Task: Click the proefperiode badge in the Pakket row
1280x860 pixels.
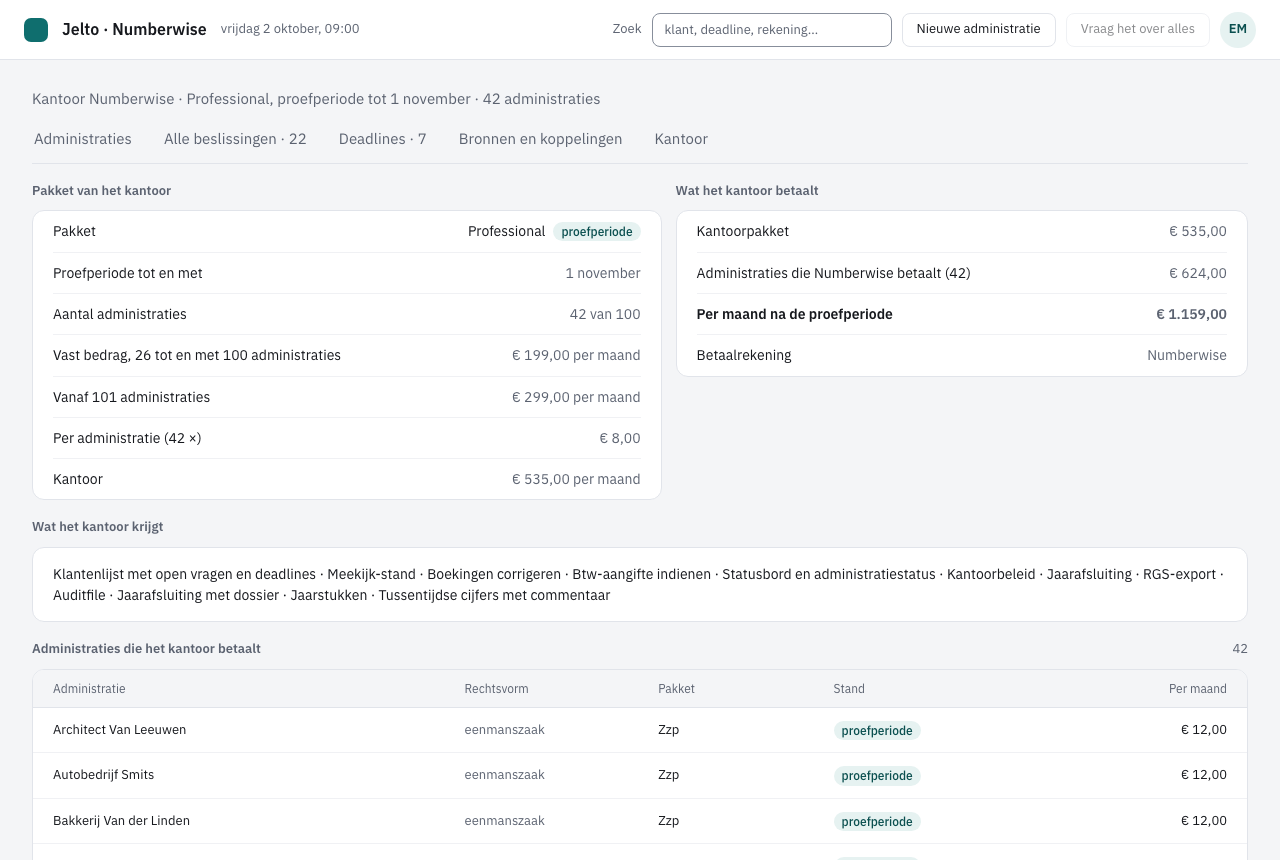Action: pos(597,232)
